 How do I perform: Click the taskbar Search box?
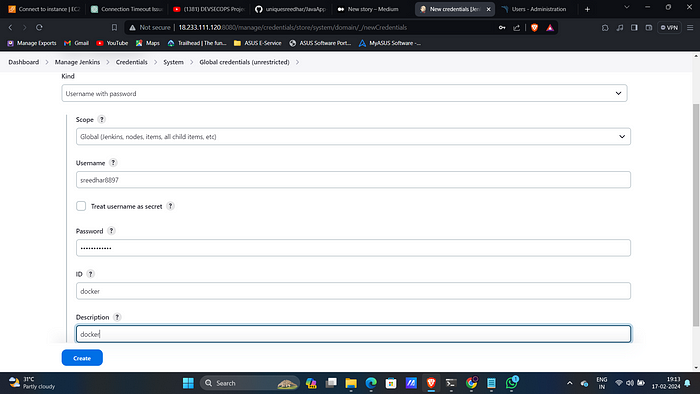(x=250, y=383)
